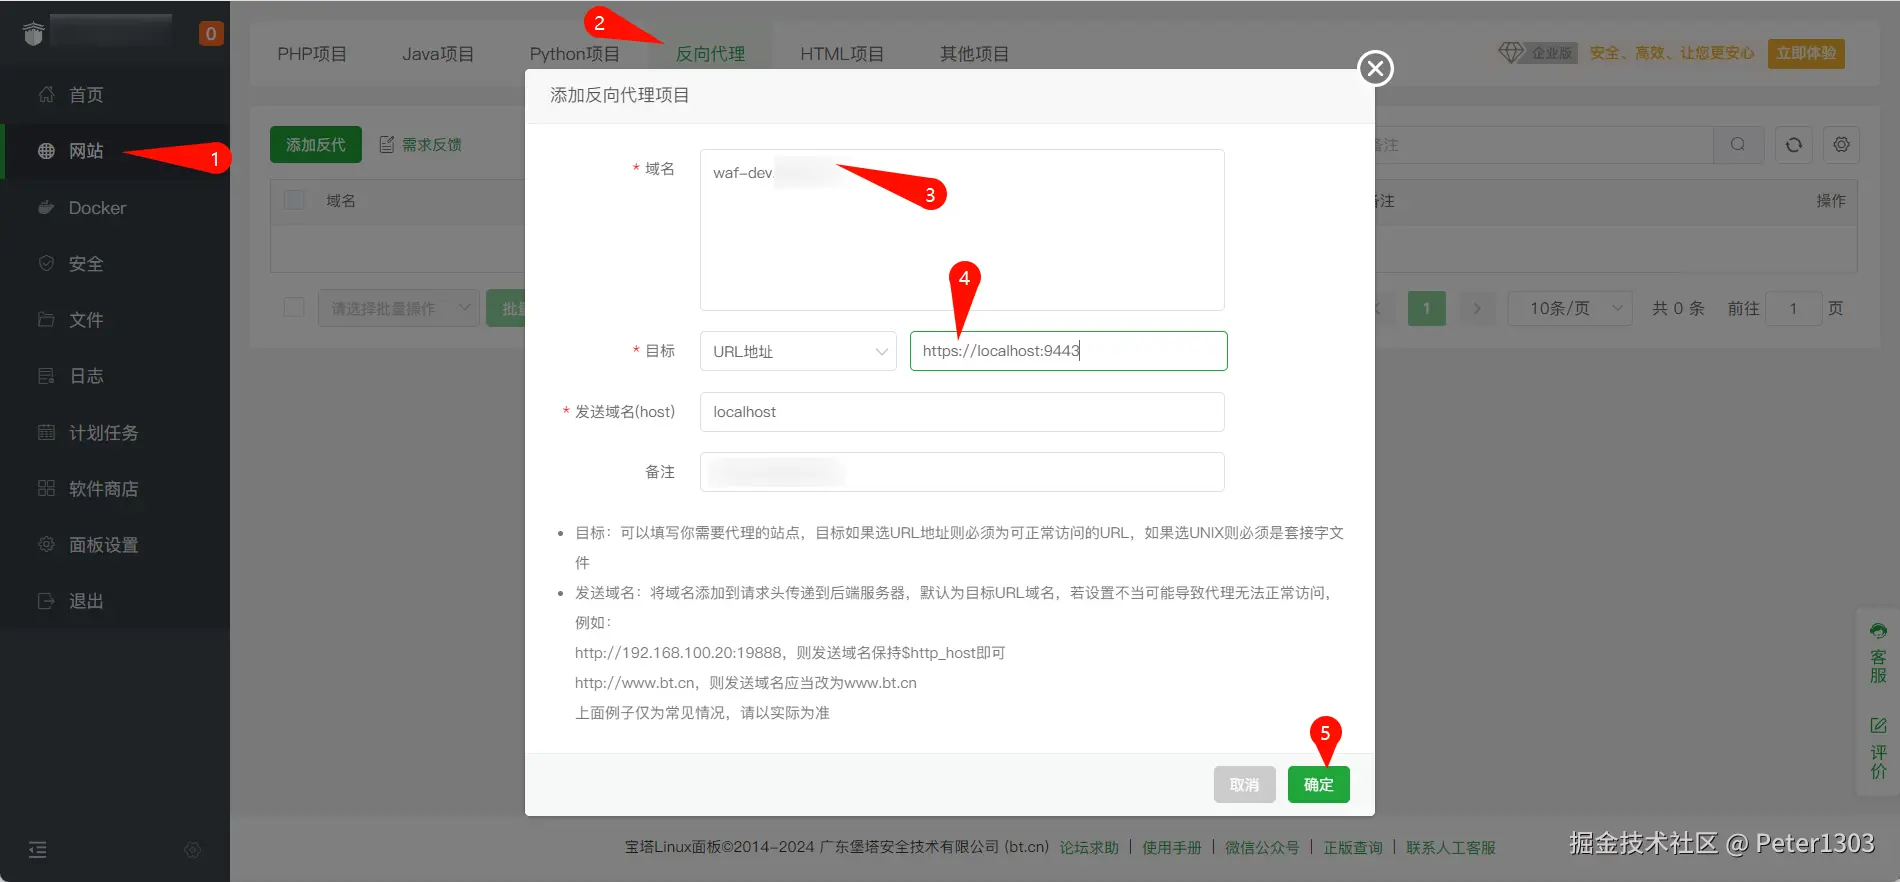Click the green 确定 confirm button
Image resolution: width=1900 pixels, height=882 pixels.
[x=1319, y=785]
